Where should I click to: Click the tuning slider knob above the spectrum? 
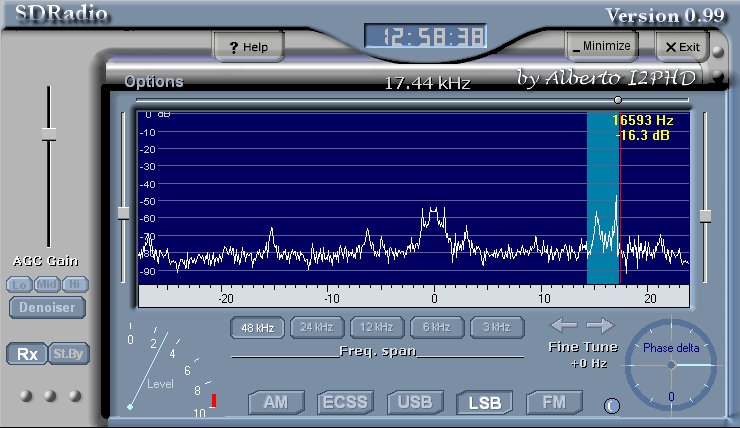[618, 100]
